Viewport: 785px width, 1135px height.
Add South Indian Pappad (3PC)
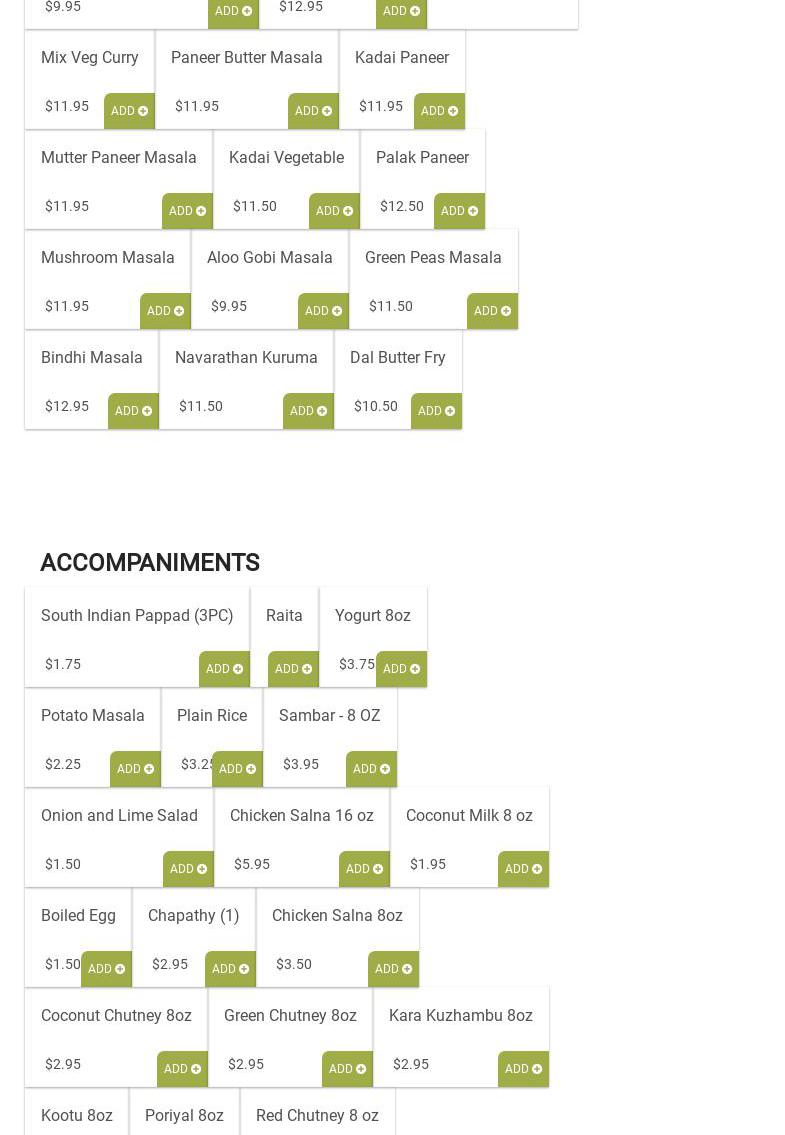coord(224,669)
